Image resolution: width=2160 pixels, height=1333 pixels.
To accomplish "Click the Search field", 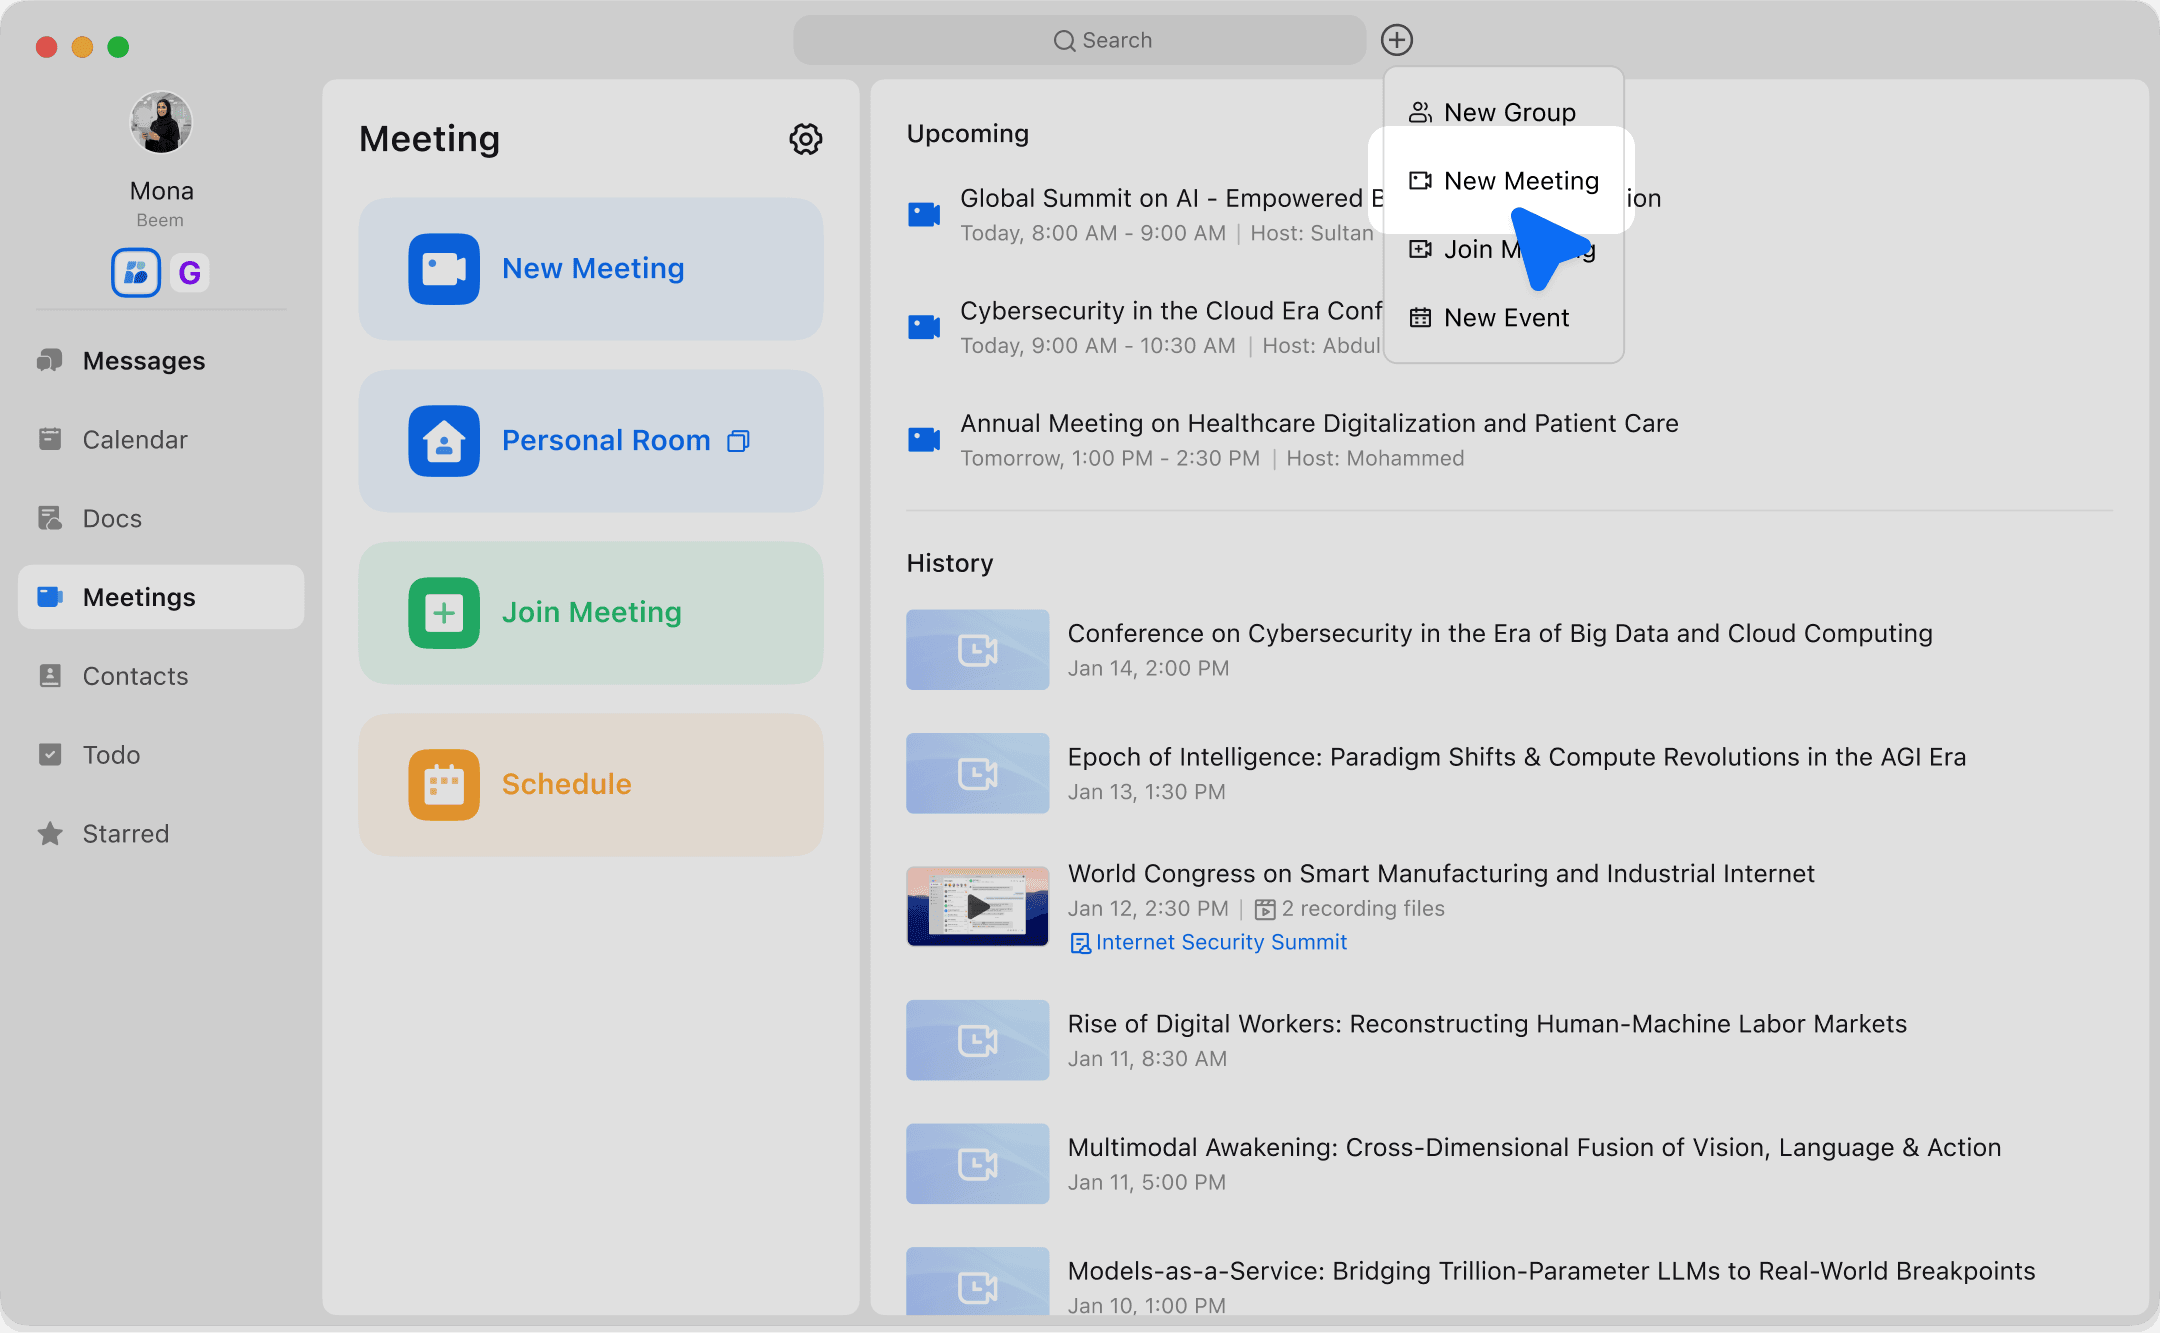I will tap(1080, 40).
